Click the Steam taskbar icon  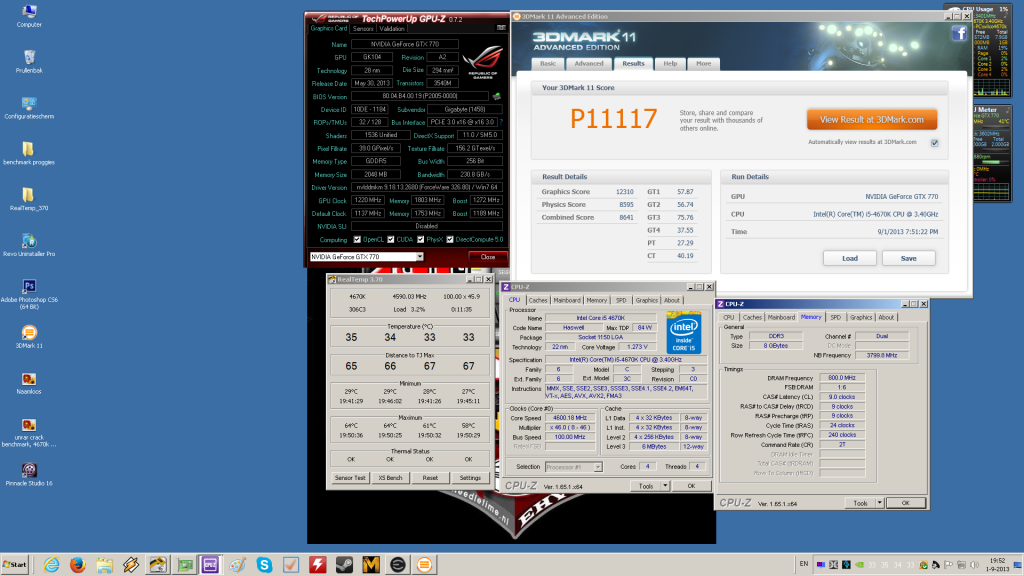pyautogui.click(x=344, y=564)
